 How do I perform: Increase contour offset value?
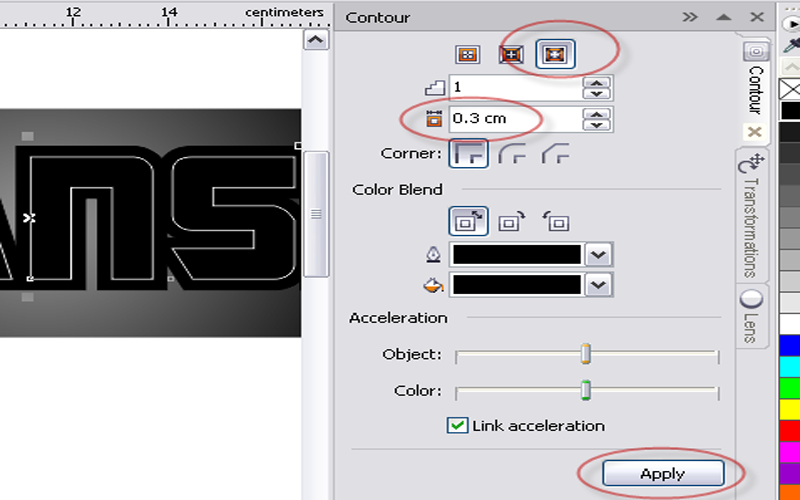pos(597,113)
